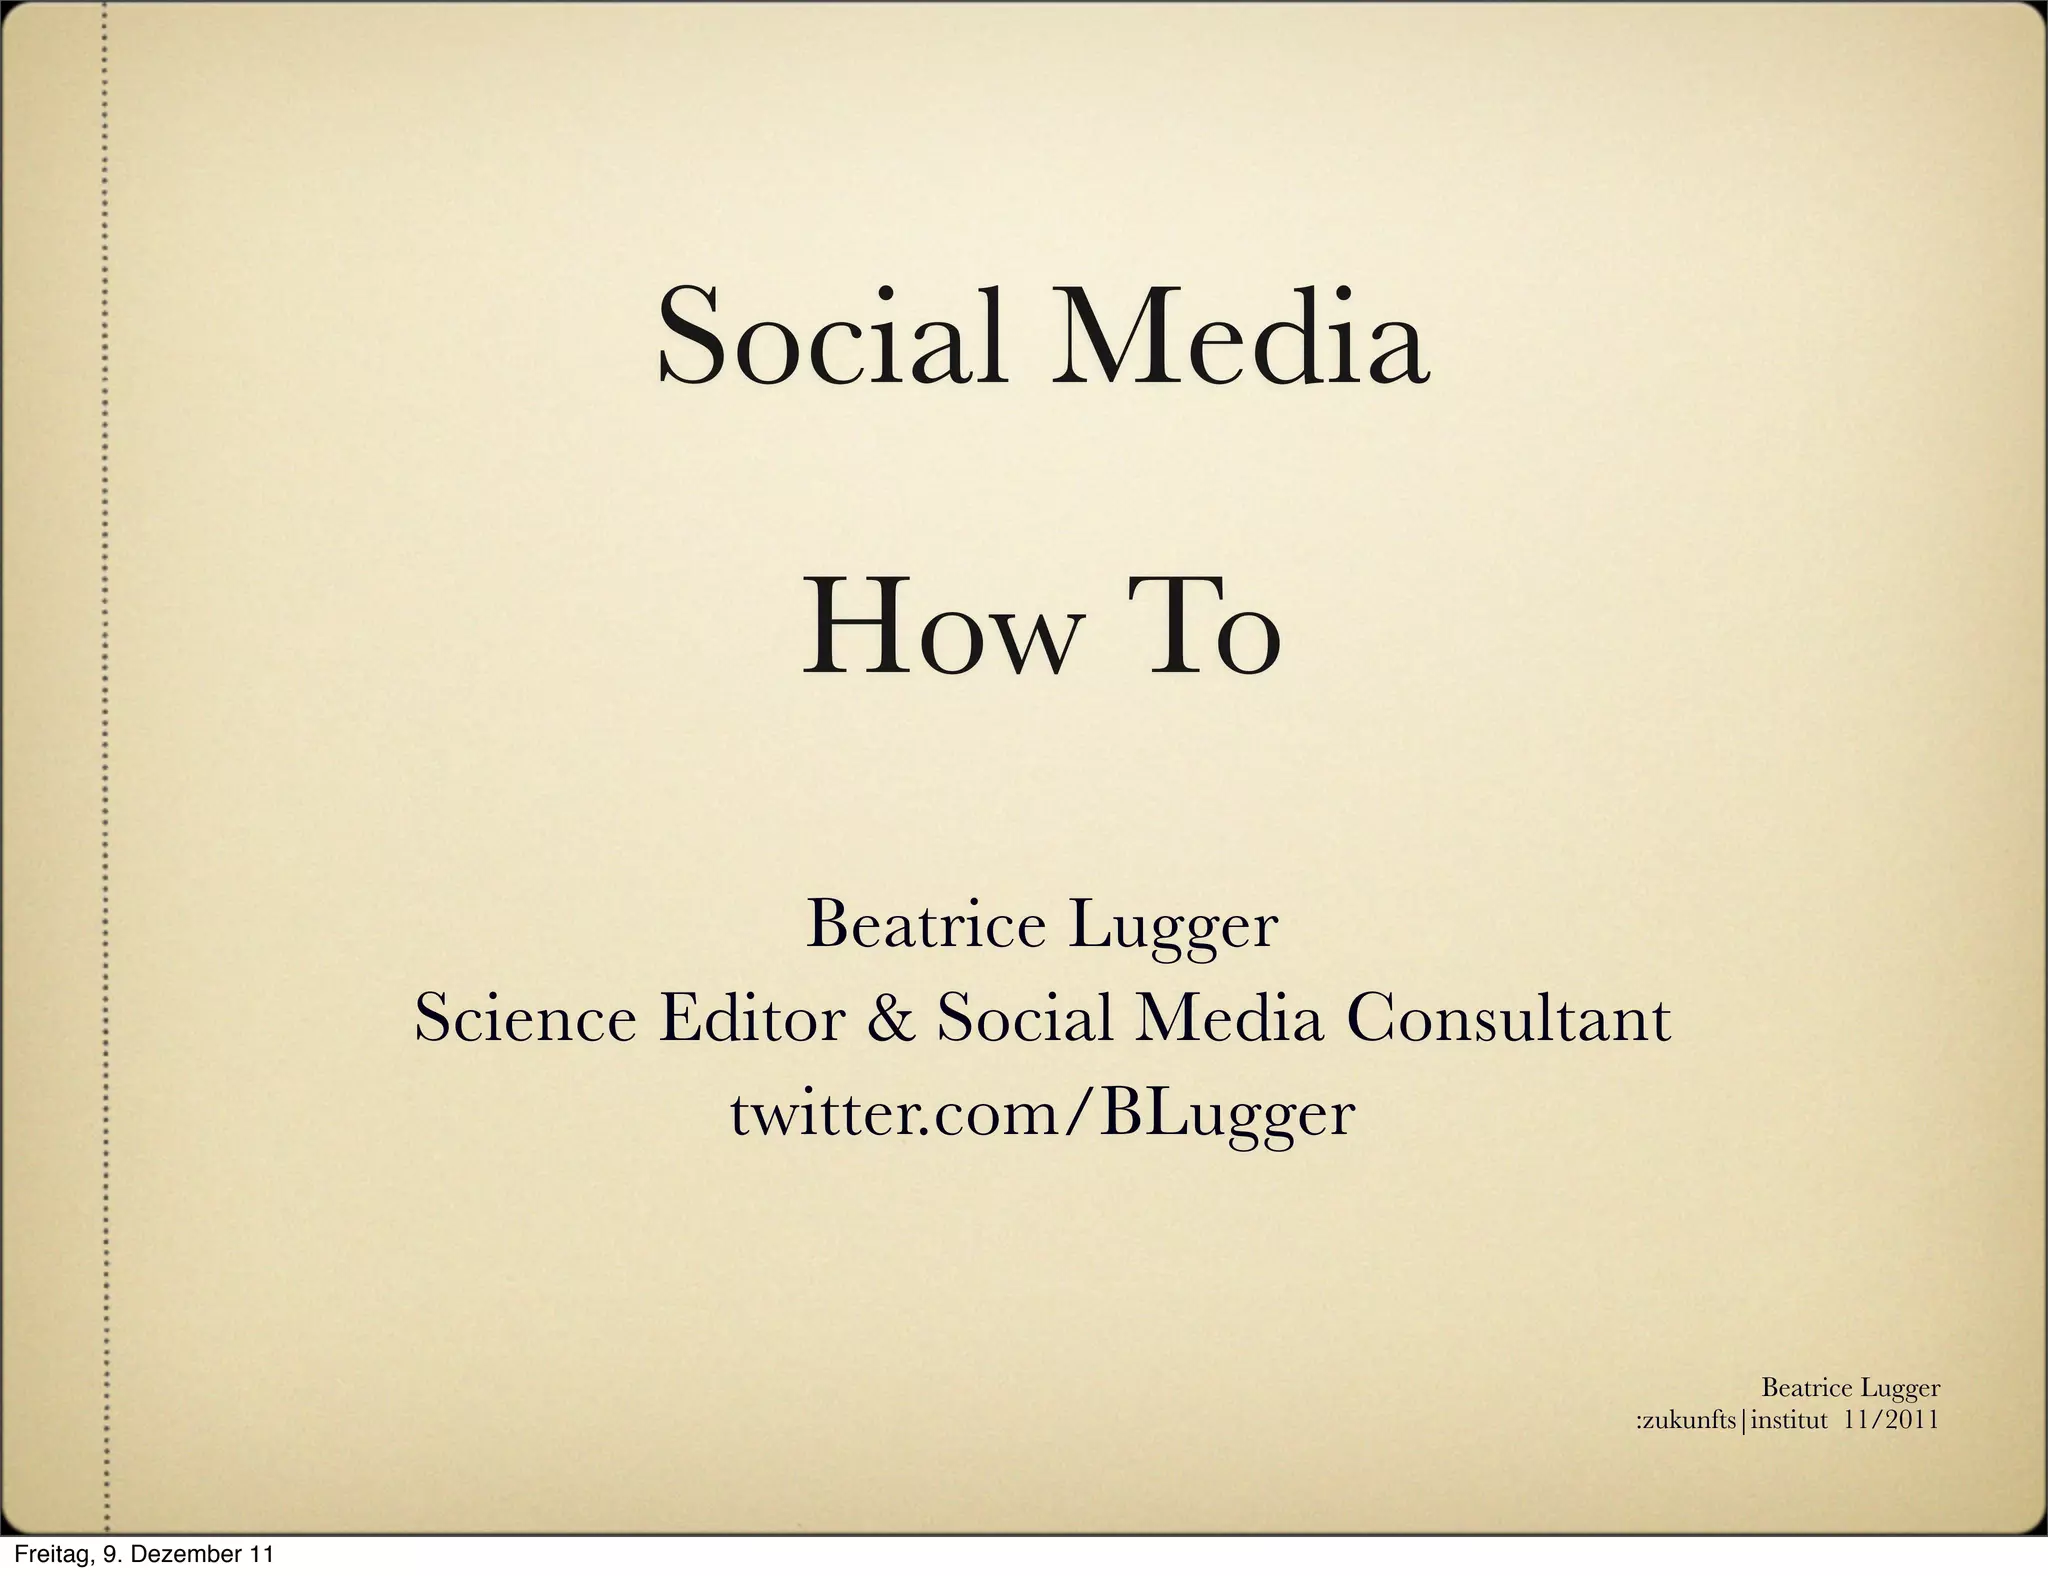
Task: Click the word Editor in job title
Action: pos(751,1019)
